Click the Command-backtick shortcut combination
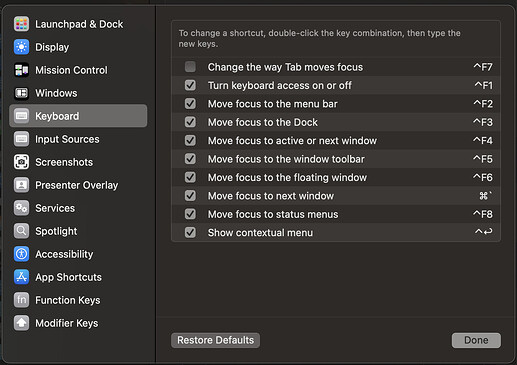This screenshot has width=517, height=365. pyautogui.click(x=486, y=196)
